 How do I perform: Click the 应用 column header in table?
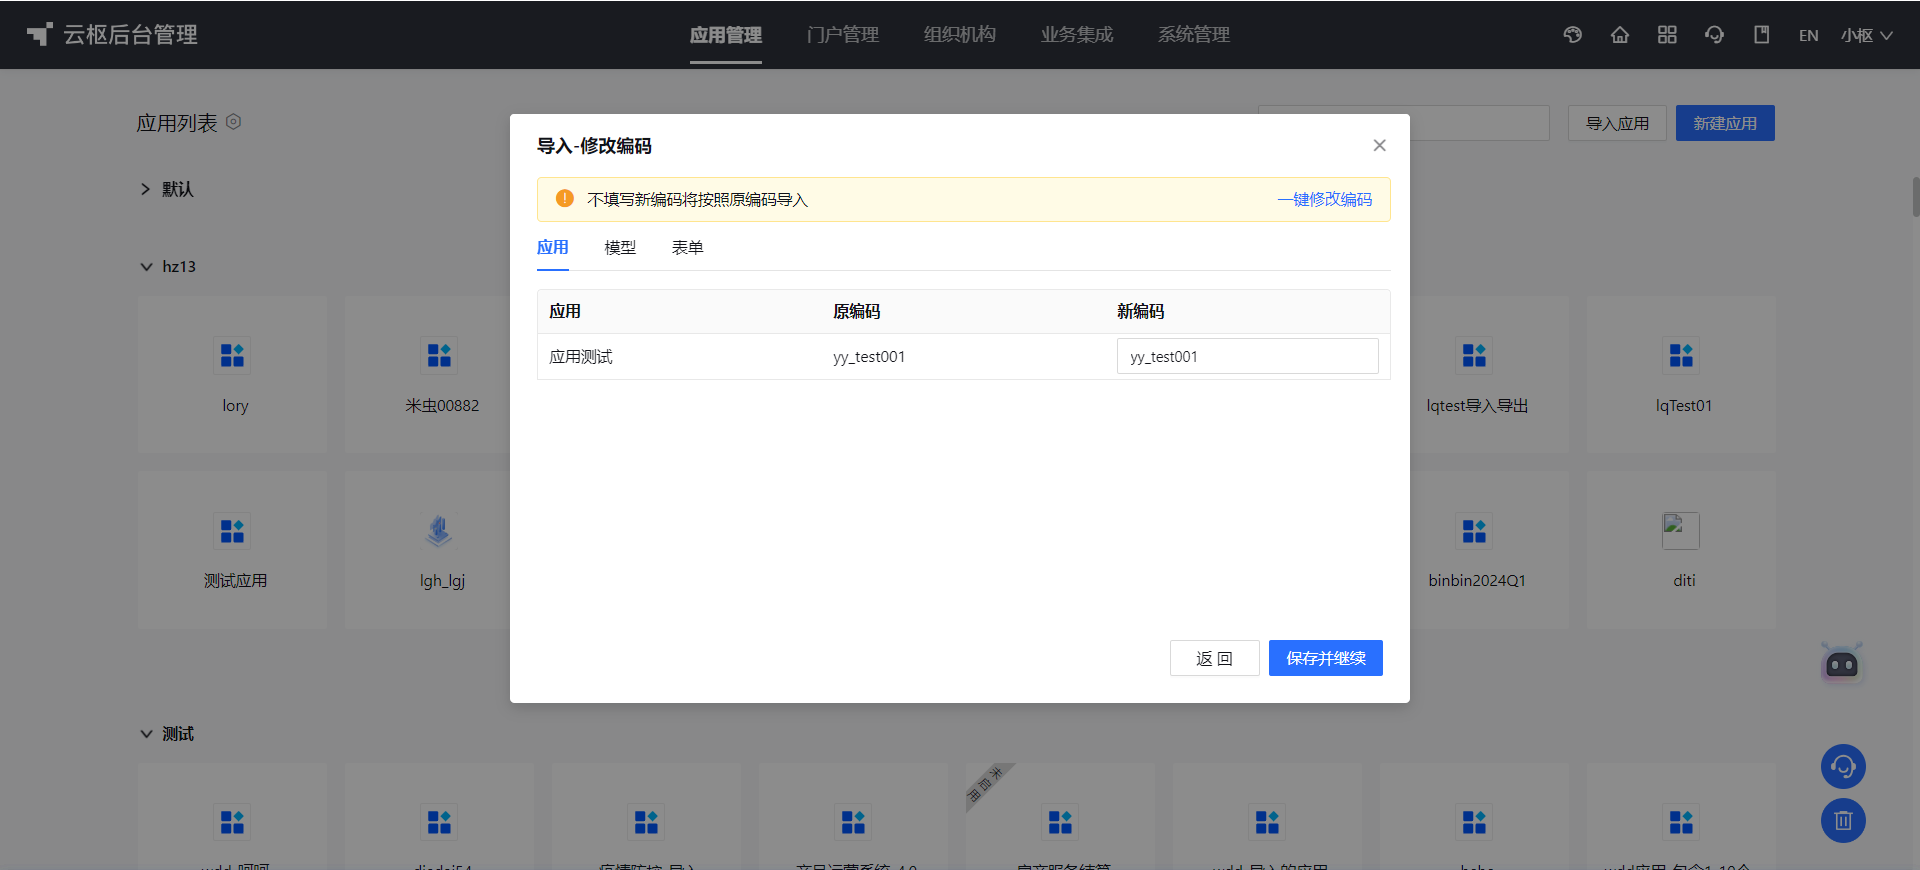(565, 312)
